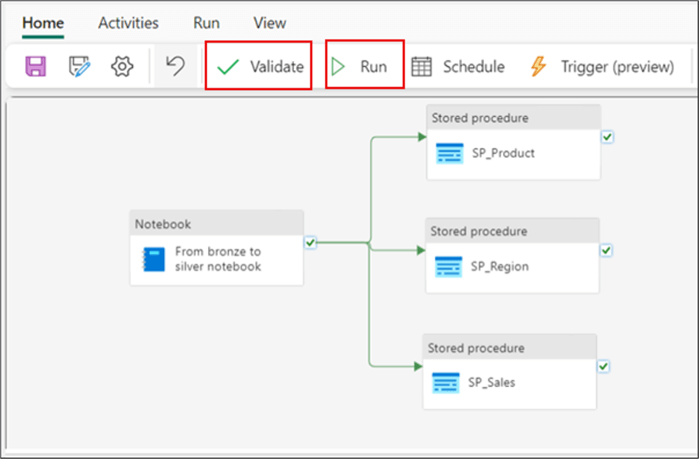Toggle the SP_Sales activity status checkbox

click(603, 367)
